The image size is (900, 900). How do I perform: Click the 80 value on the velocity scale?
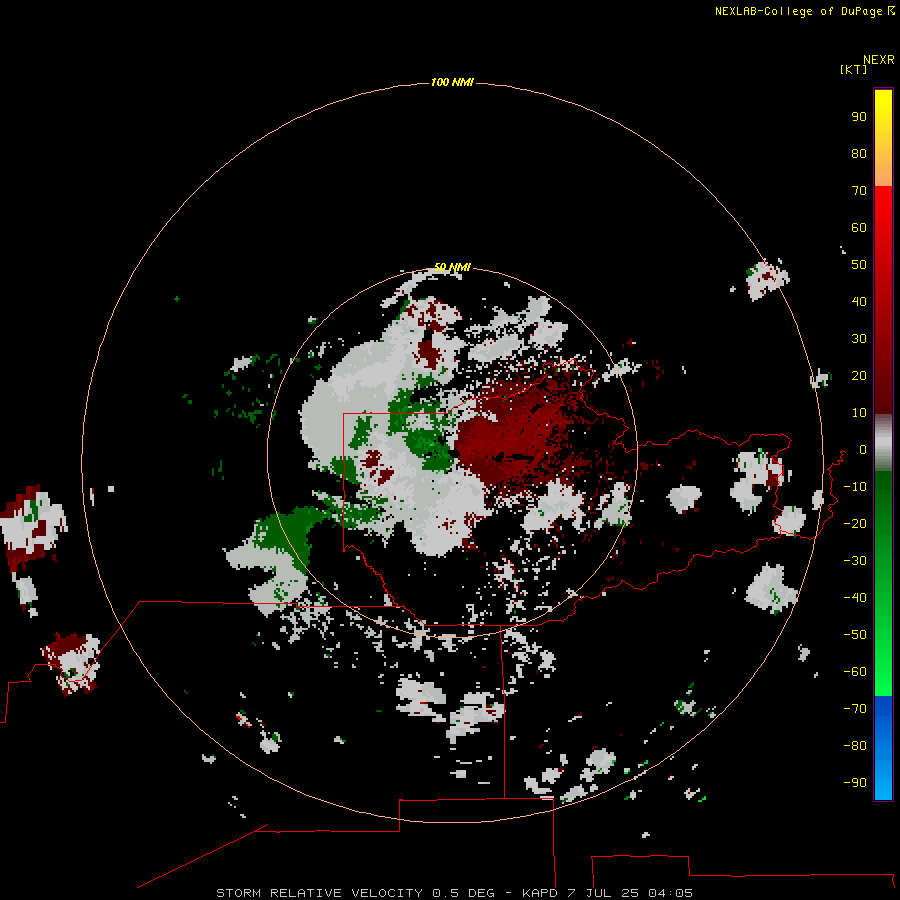coord(859,153)
